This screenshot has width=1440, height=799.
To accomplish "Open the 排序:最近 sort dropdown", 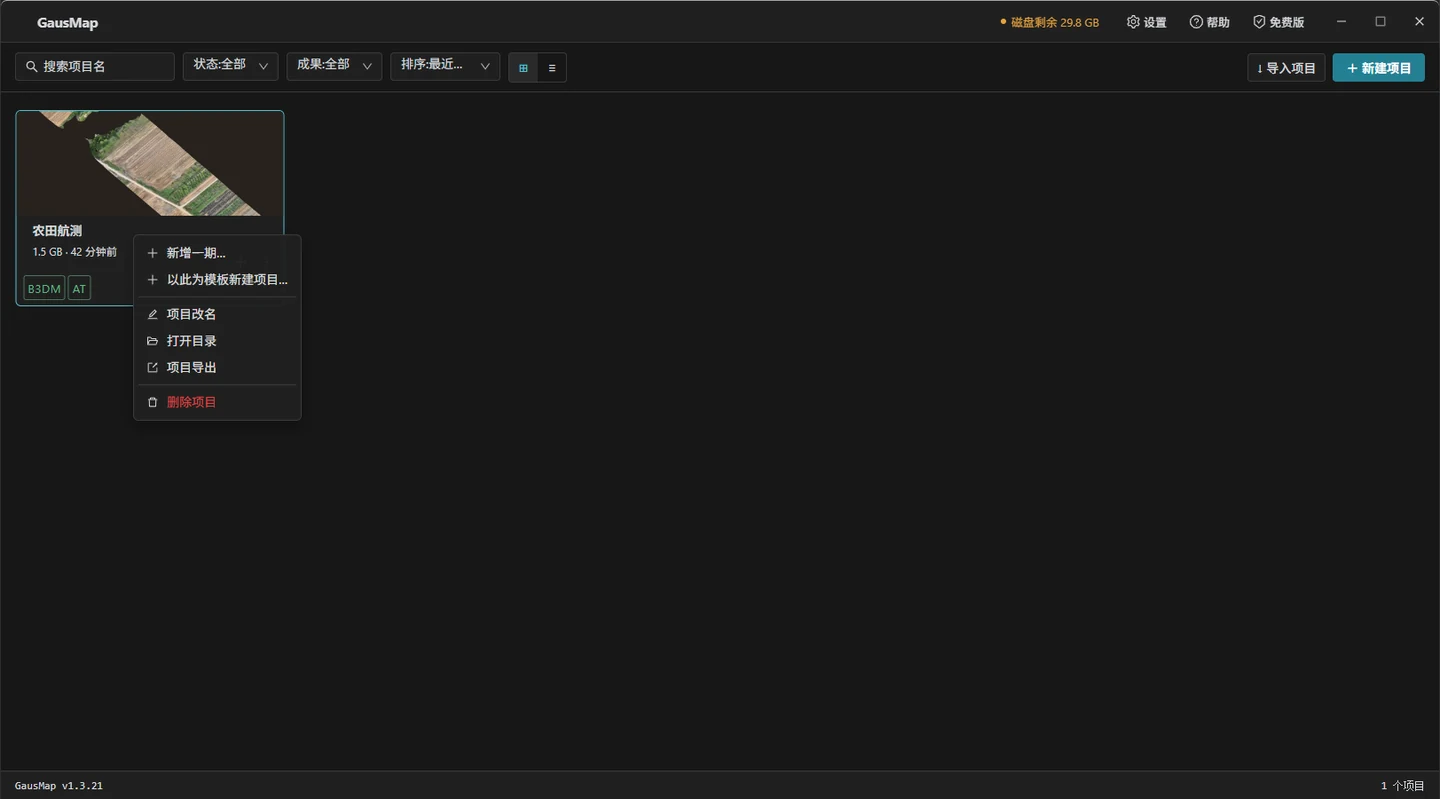I will [445, 67].
